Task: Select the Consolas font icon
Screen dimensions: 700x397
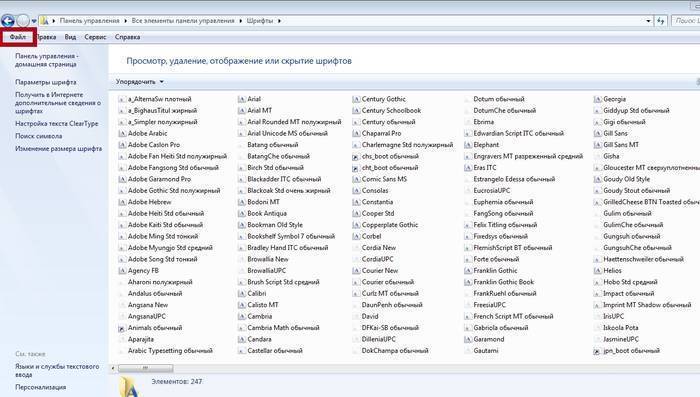Action: pyautogui.click(x=356, y=191)
